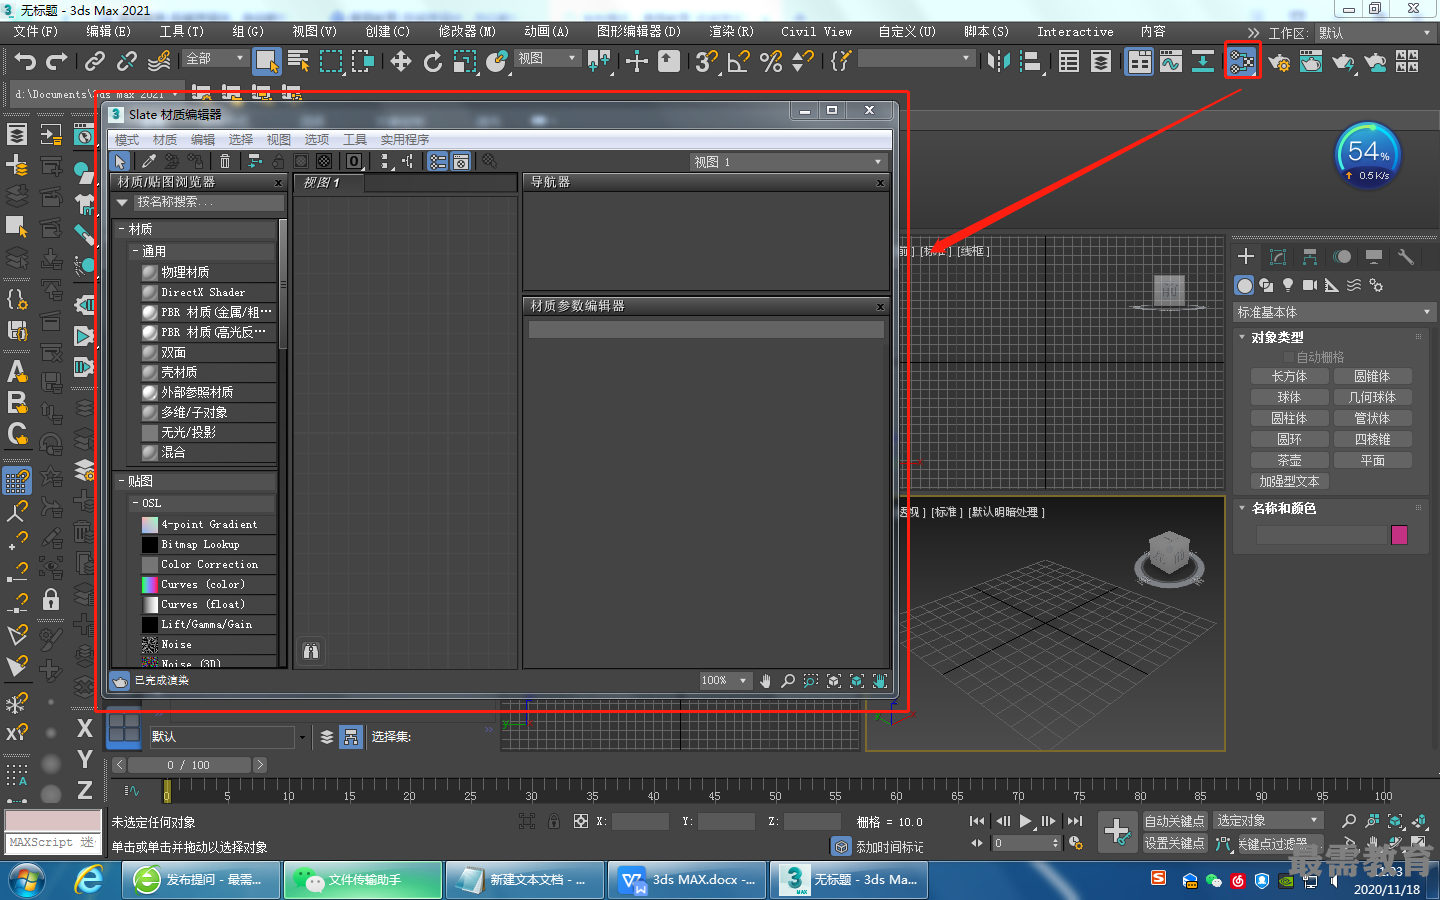
Task: Open the 视图 reference coordinate dropdown
Action: (547, 59)
